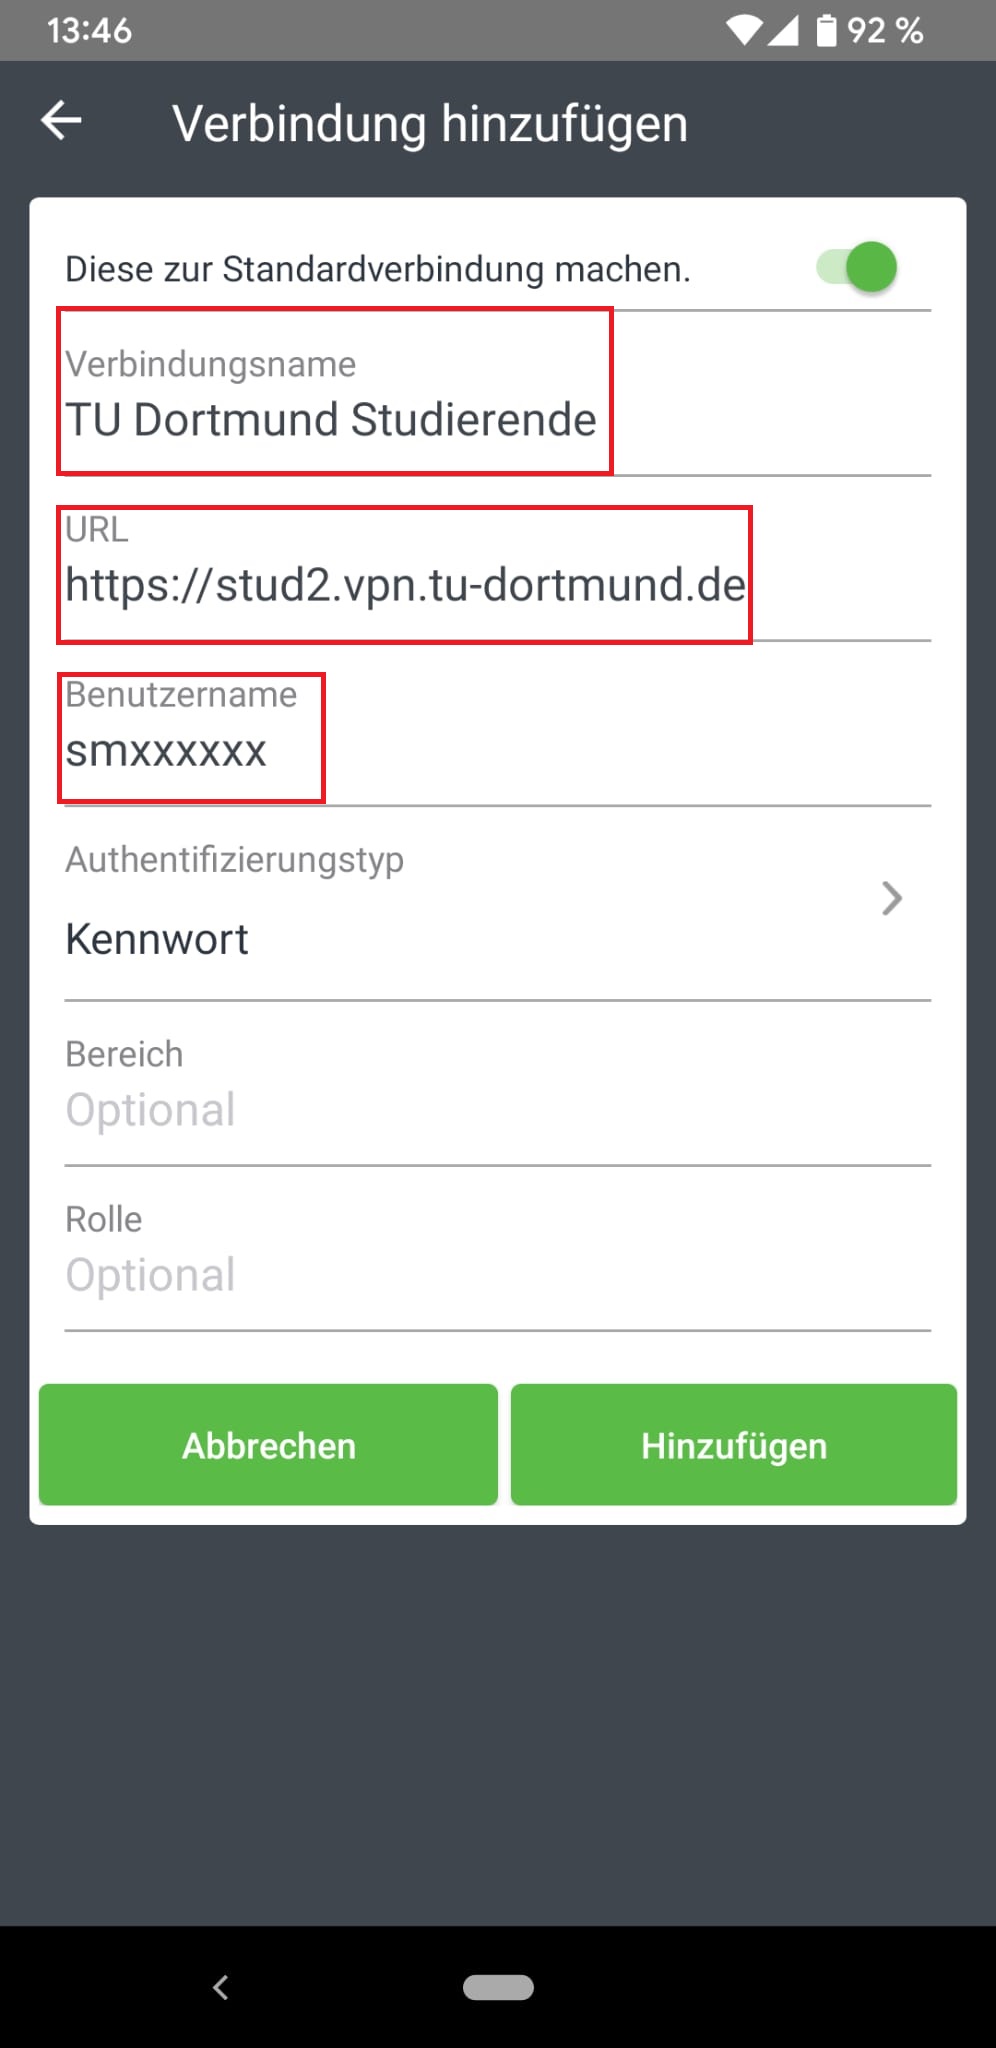996x2048 pixels.
Task: Tap the battery icon in status bar
Action: point(826,30)
